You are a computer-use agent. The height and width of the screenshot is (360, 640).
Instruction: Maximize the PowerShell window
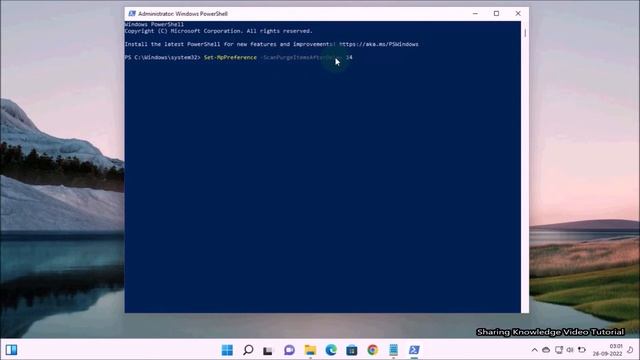pyautogui.click(x=496, y=13)
